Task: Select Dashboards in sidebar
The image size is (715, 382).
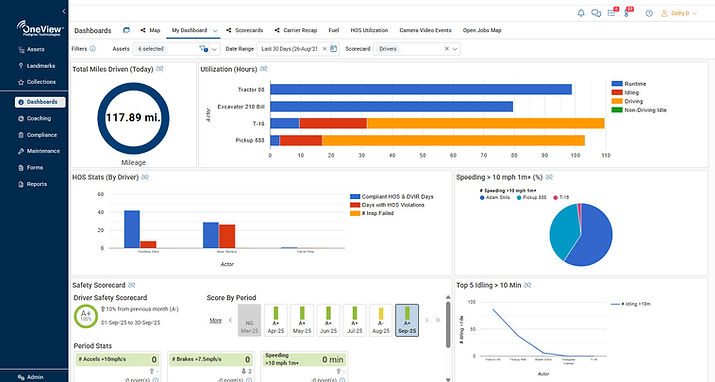Action: (x=40, y=102)
